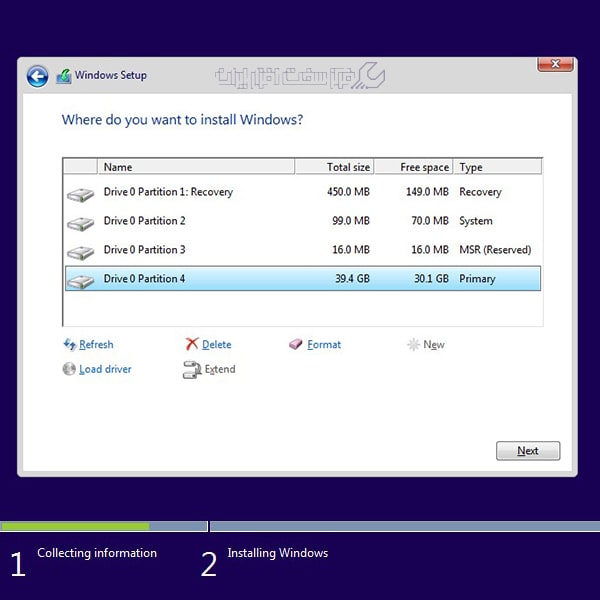
Task: Click the 450.0 MB total size value
Action: tap(348, 192)
